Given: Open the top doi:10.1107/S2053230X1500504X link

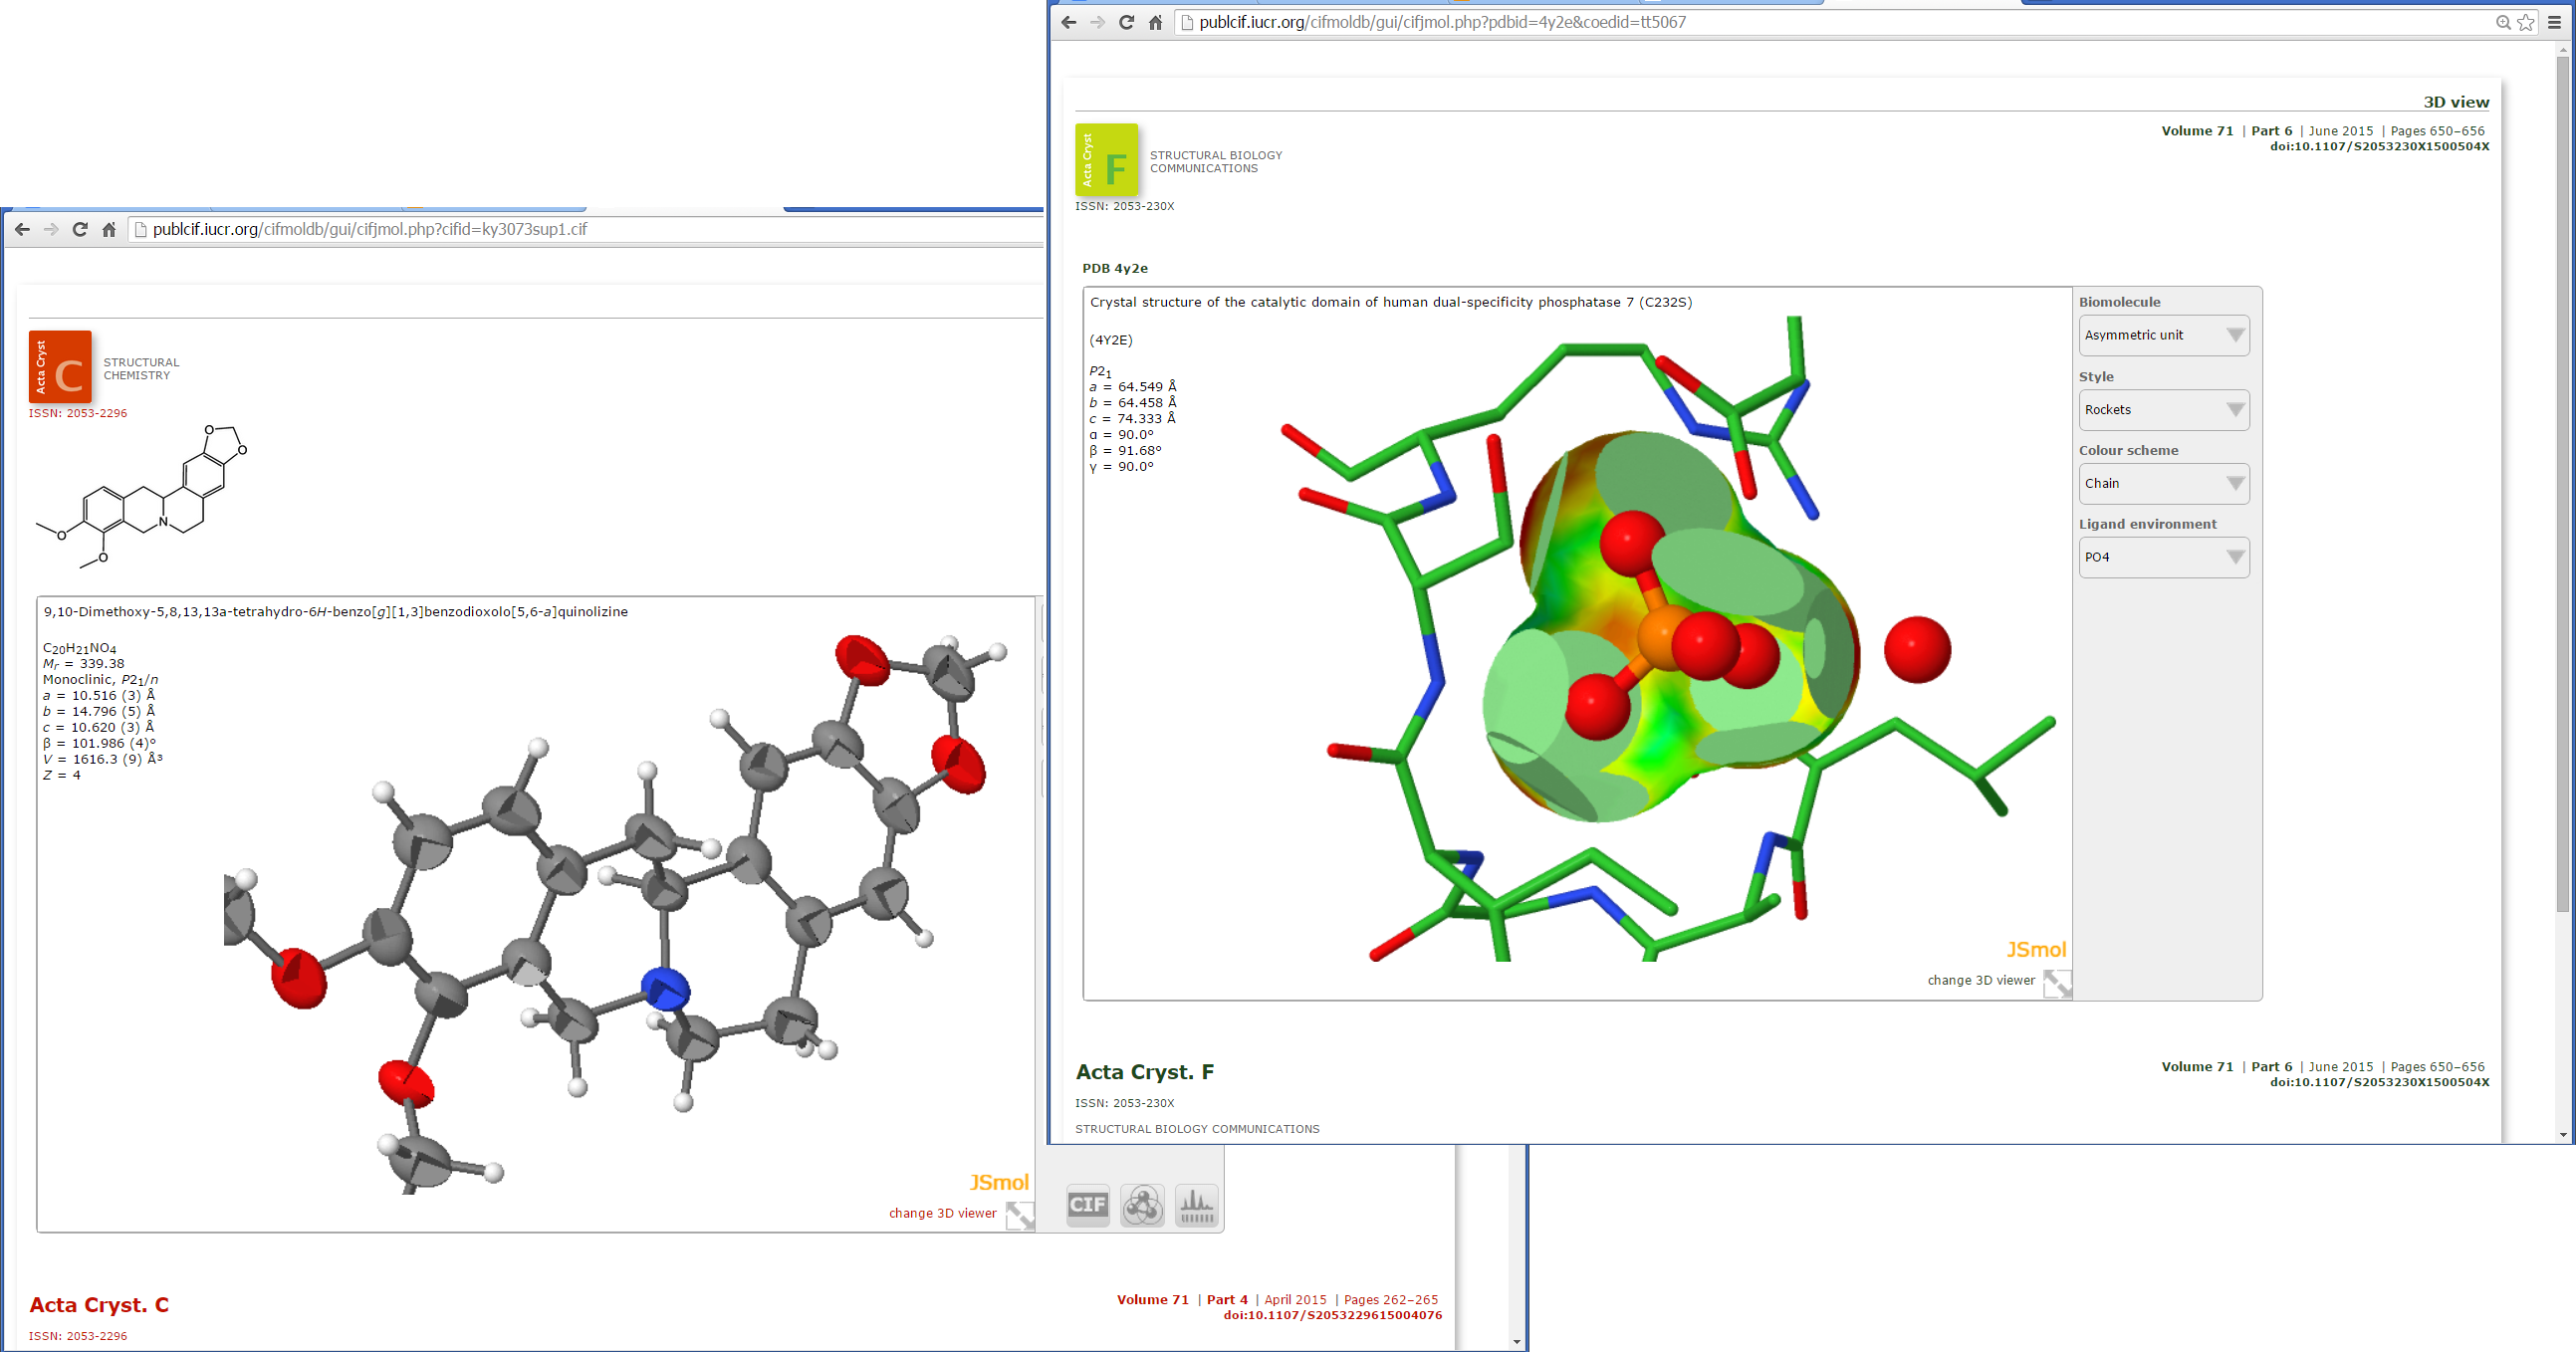Looking at the screenshot, I should click(x=2379, y=146).
